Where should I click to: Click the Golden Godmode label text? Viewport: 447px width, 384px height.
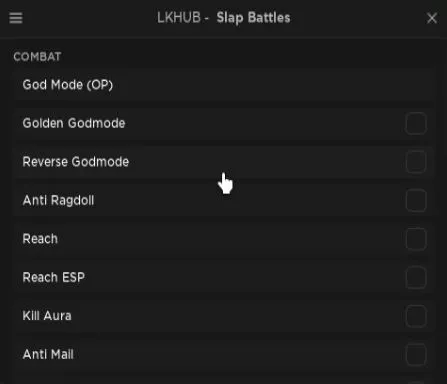click(x=74, y=123)
